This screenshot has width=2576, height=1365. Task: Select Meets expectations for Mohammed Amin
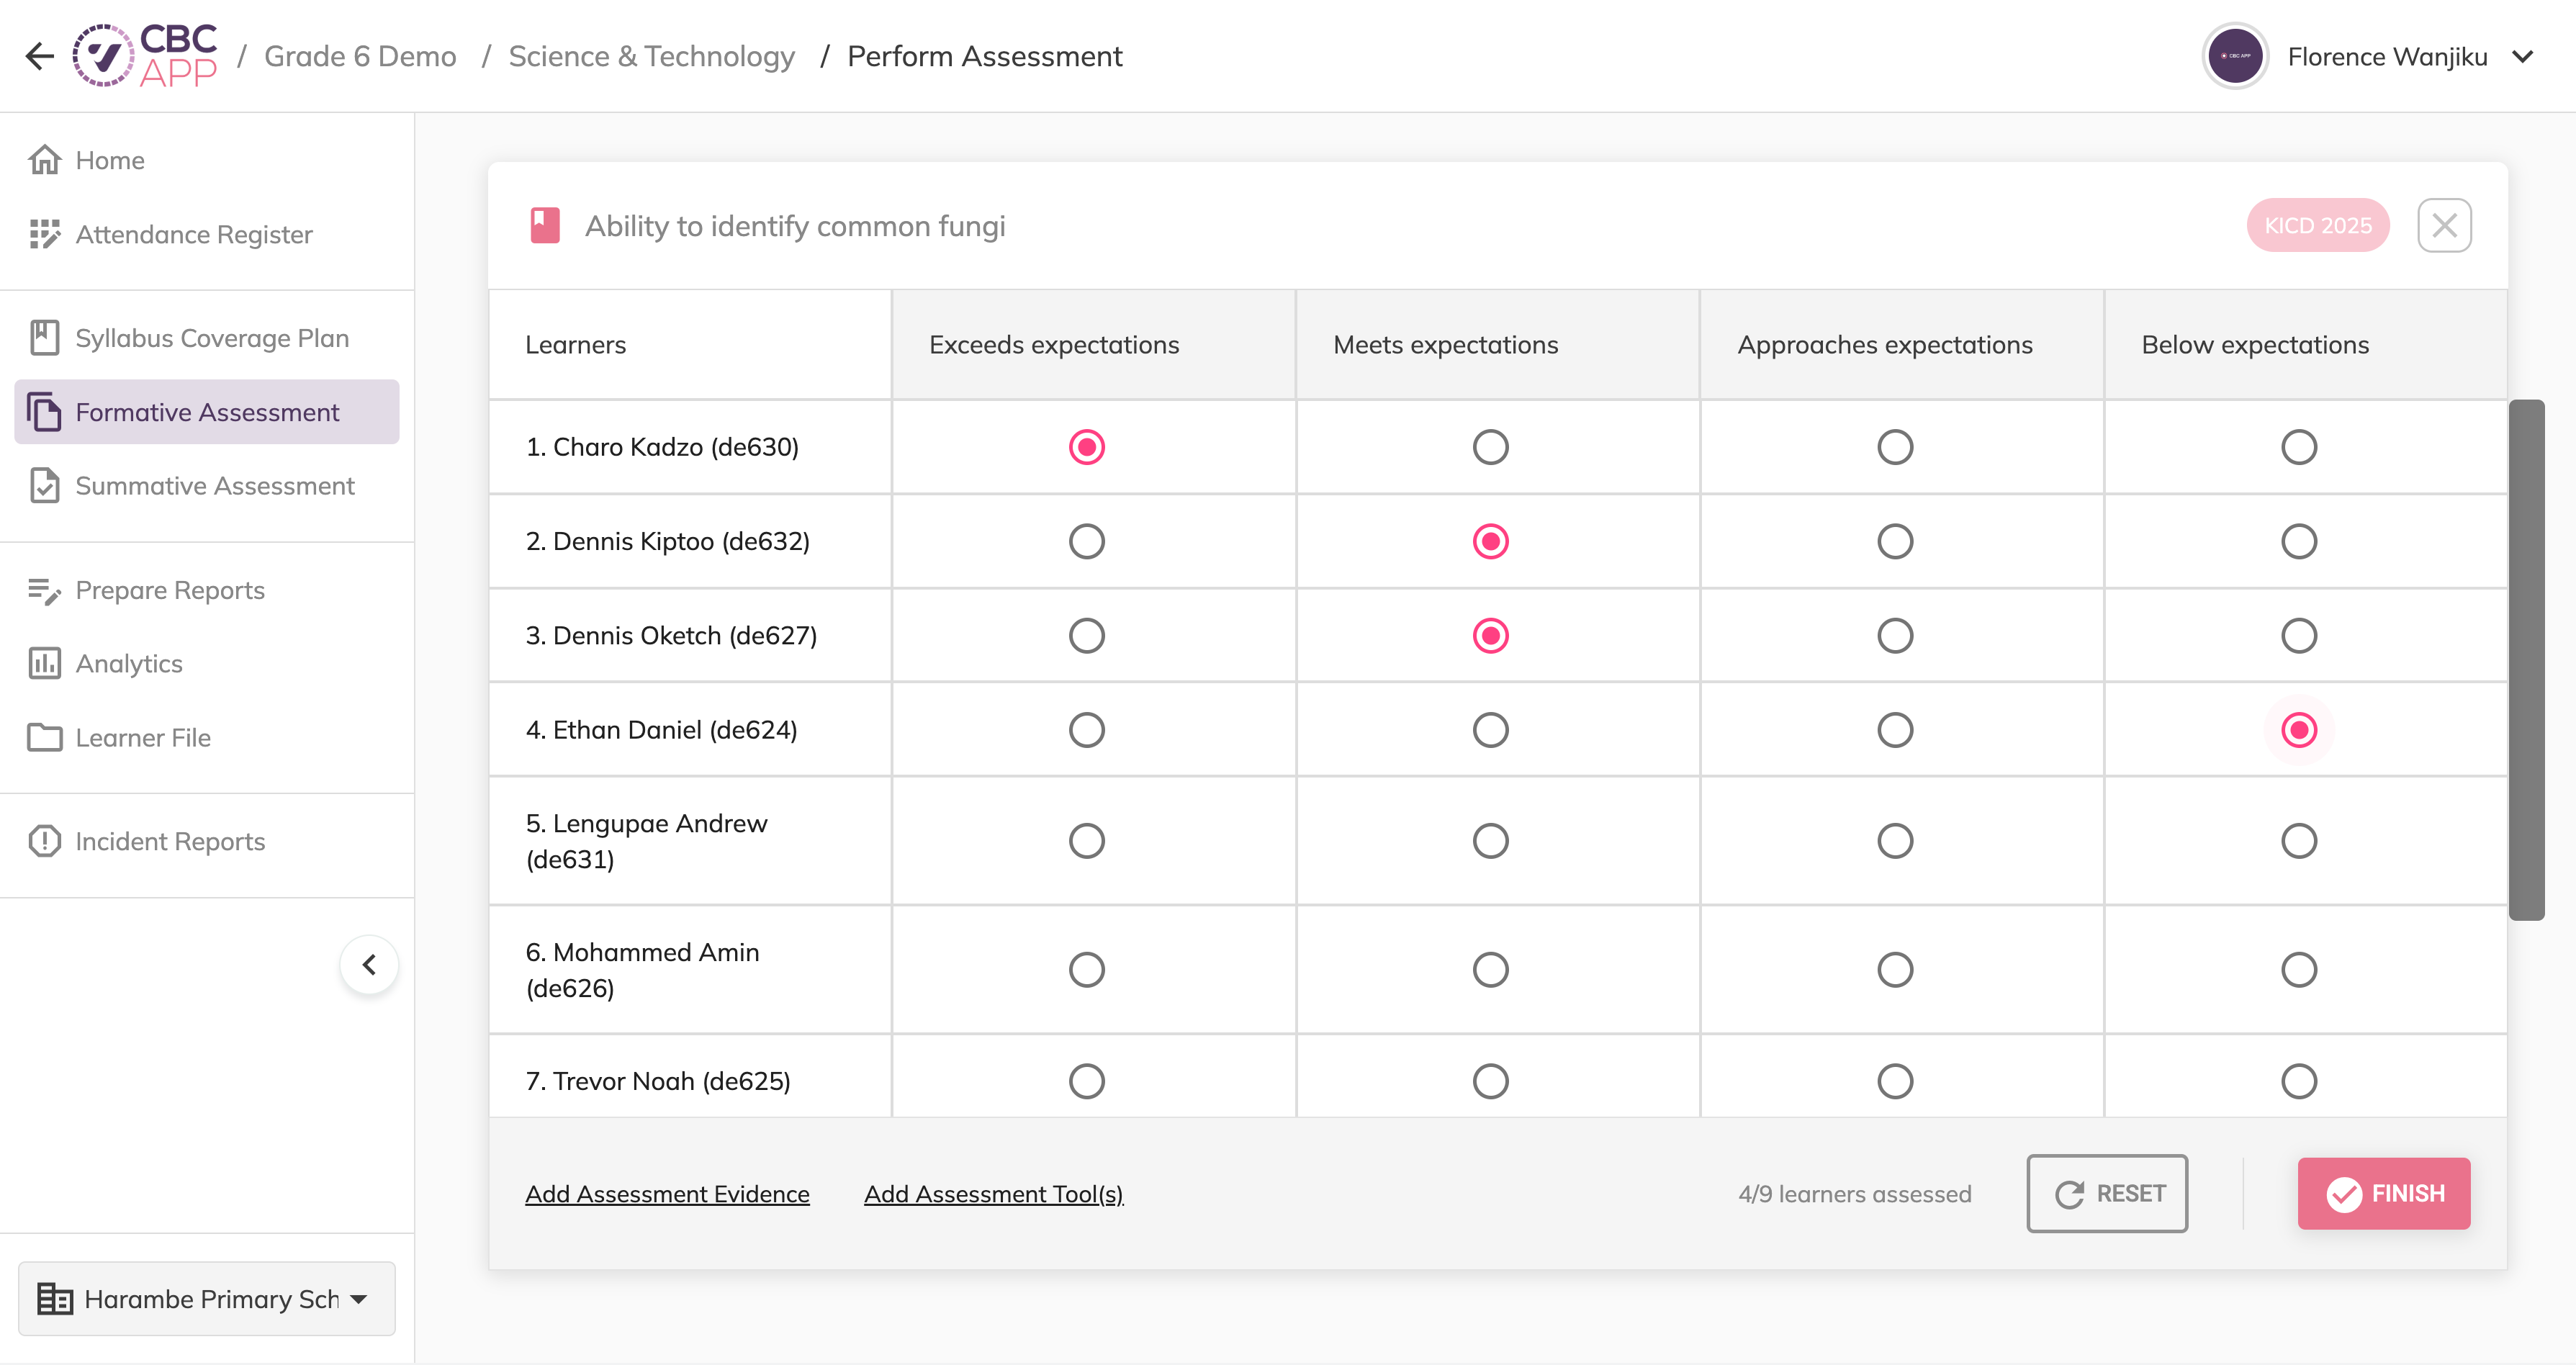coord(1490,969)
